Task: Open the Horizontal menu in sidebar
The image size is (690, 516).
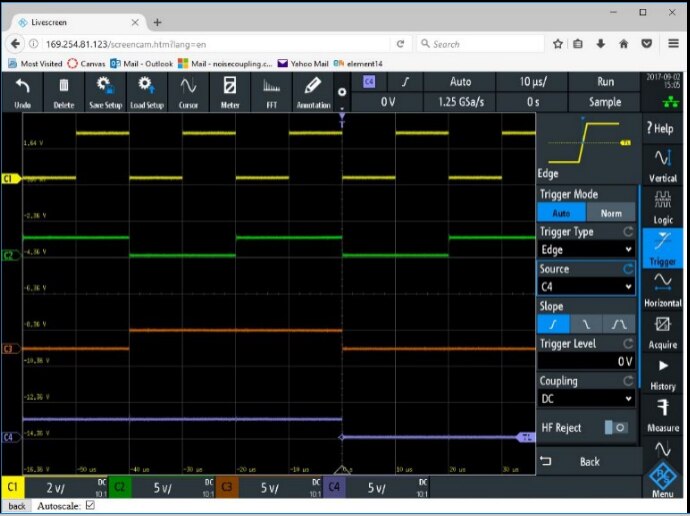Action: click(663, 289)
